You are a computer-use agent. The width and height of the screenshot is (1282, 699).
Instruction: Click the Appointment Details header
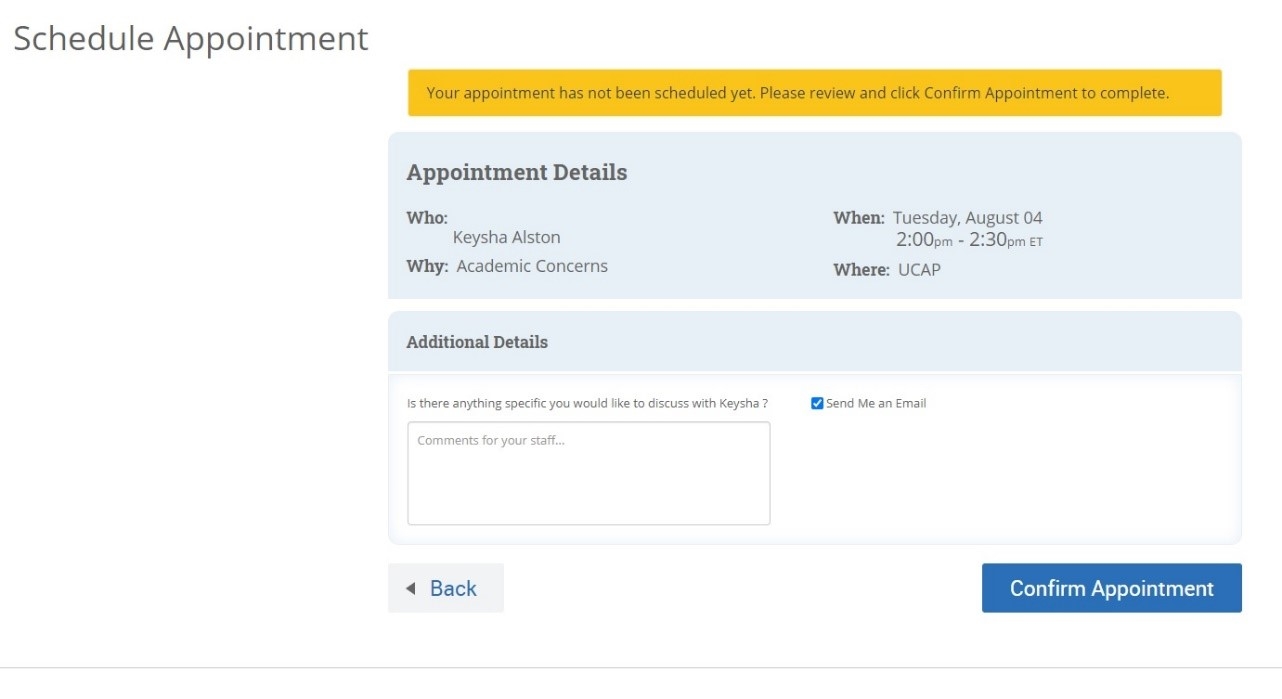coord(516,172)
